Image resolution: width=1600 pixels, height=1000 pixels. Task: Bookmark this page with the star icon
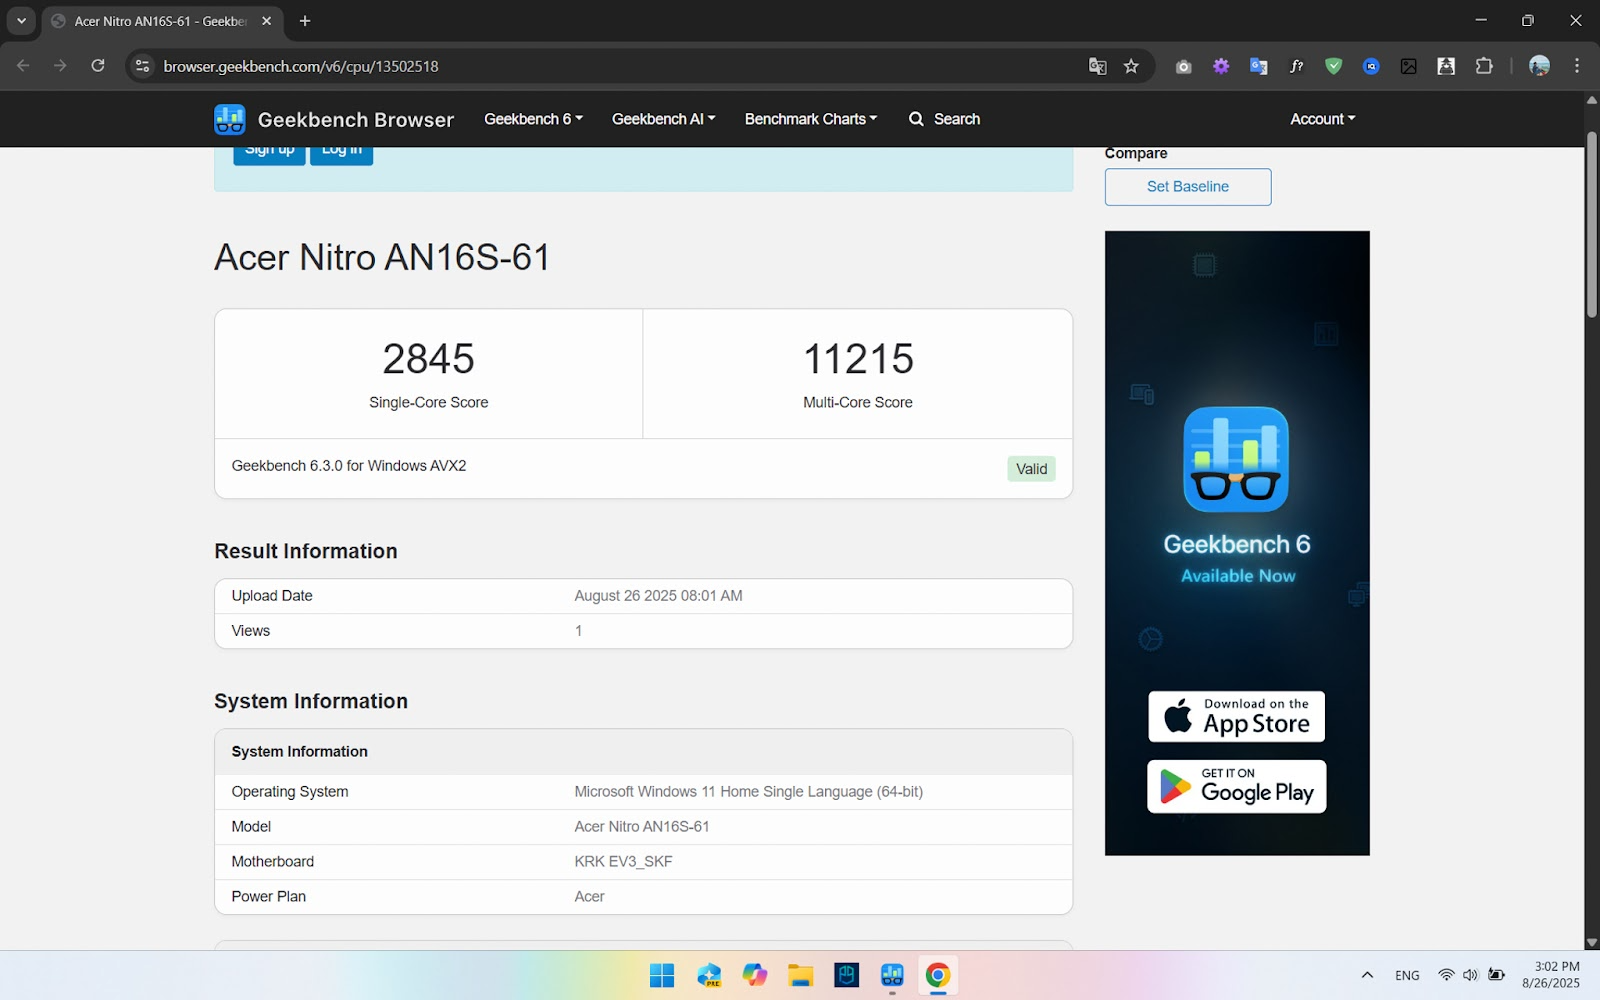point(1131,66)
